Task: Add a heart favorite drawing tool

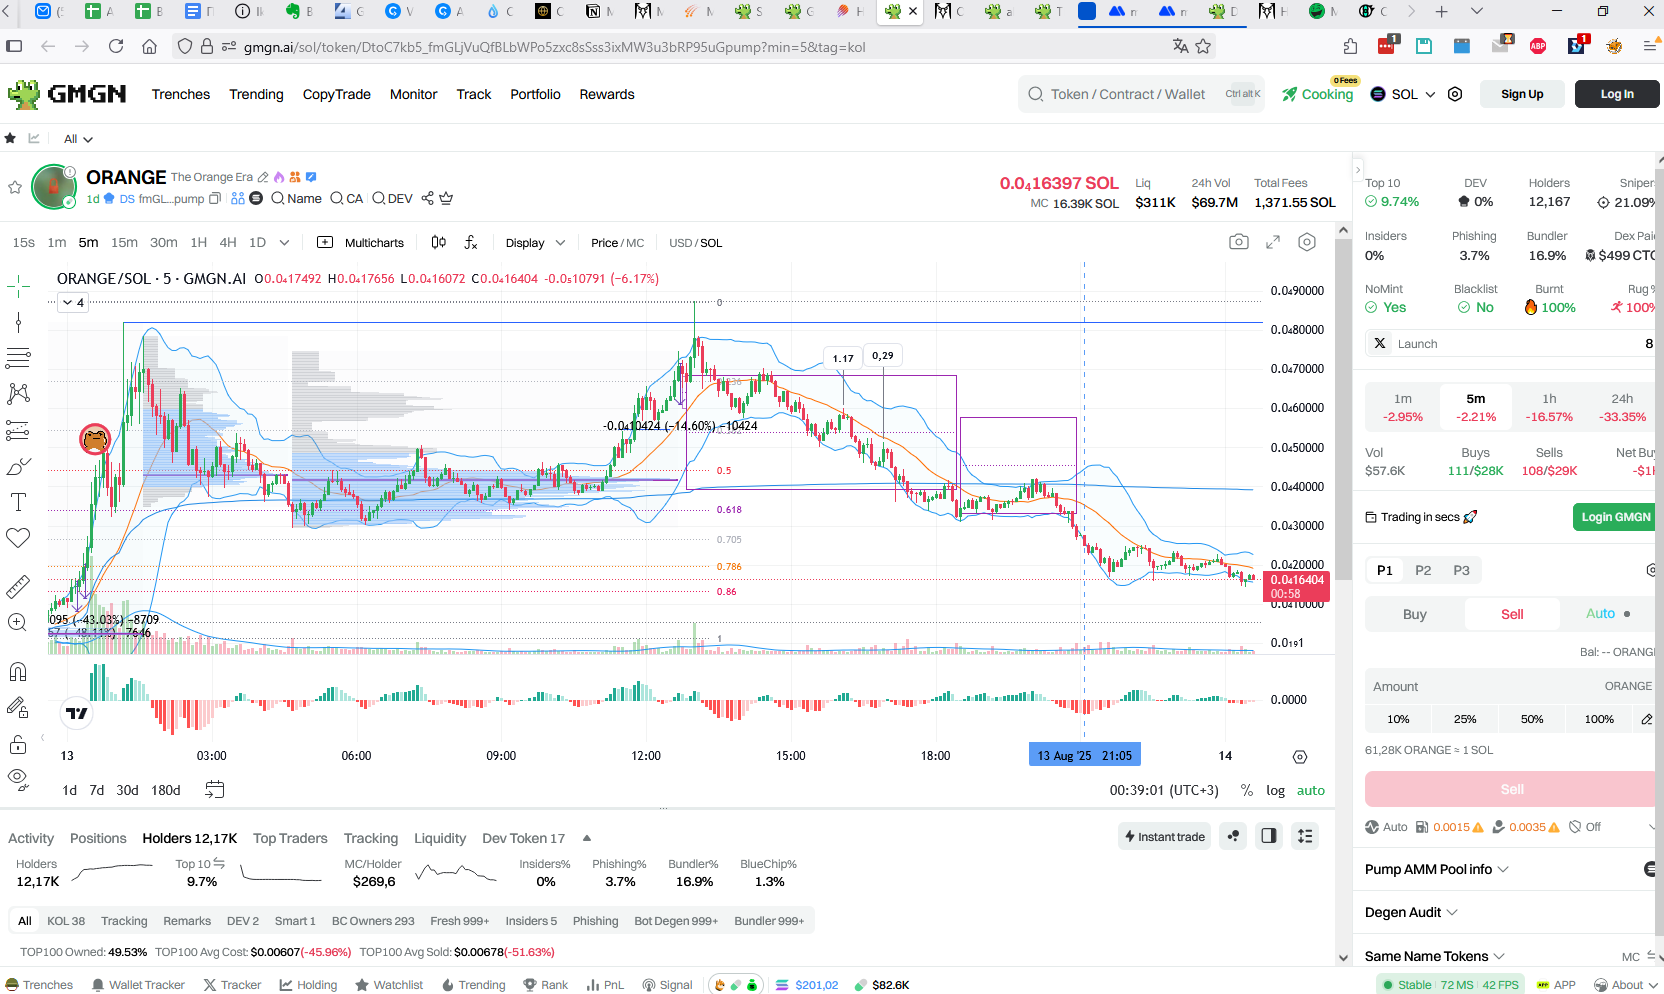Action: tap(18, 538)
